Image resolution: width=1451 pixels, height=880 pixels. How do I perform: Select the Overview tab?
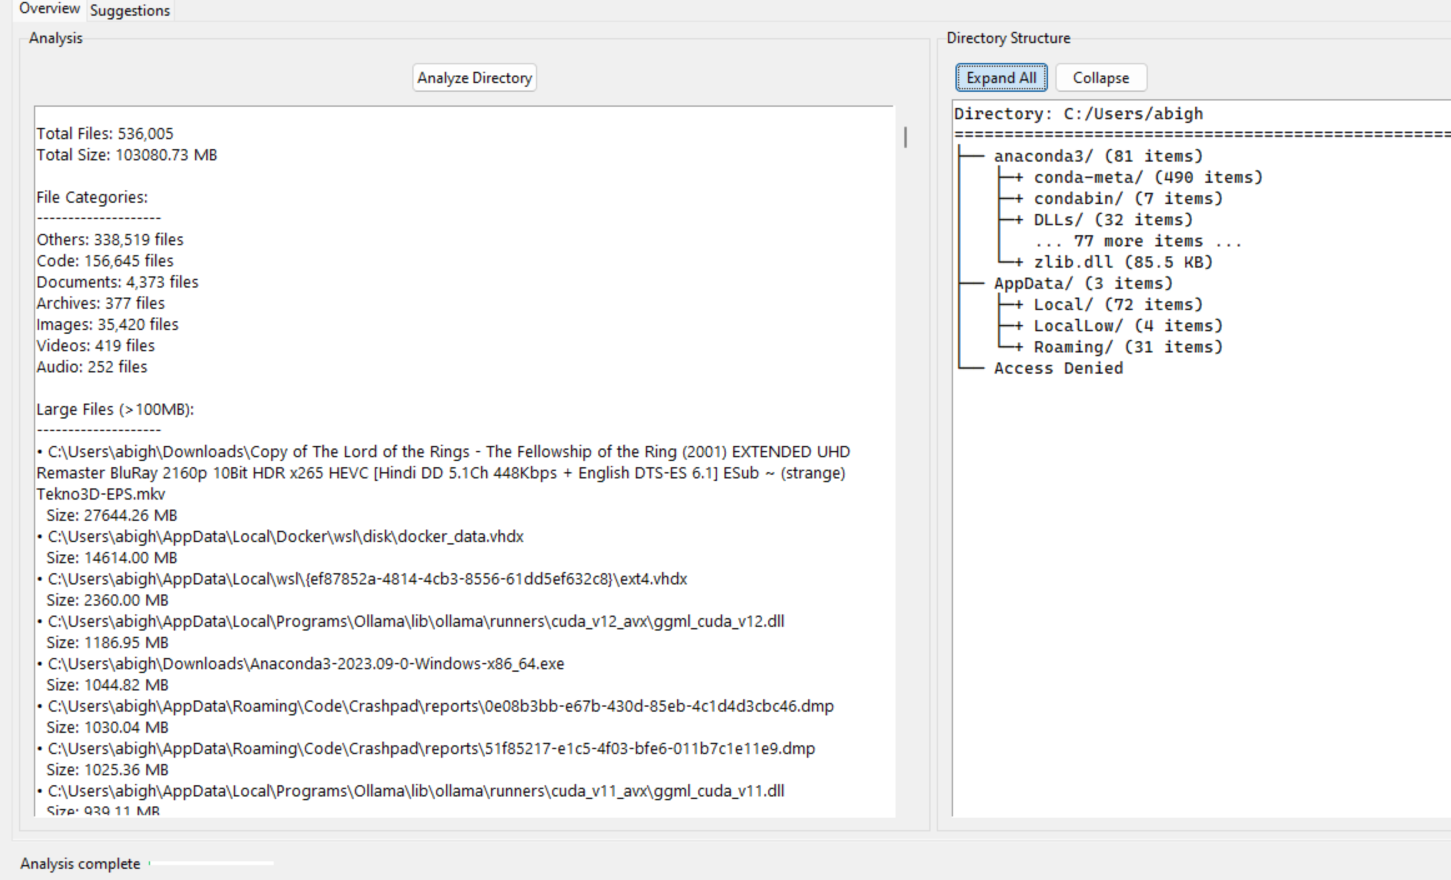[49, 8]
